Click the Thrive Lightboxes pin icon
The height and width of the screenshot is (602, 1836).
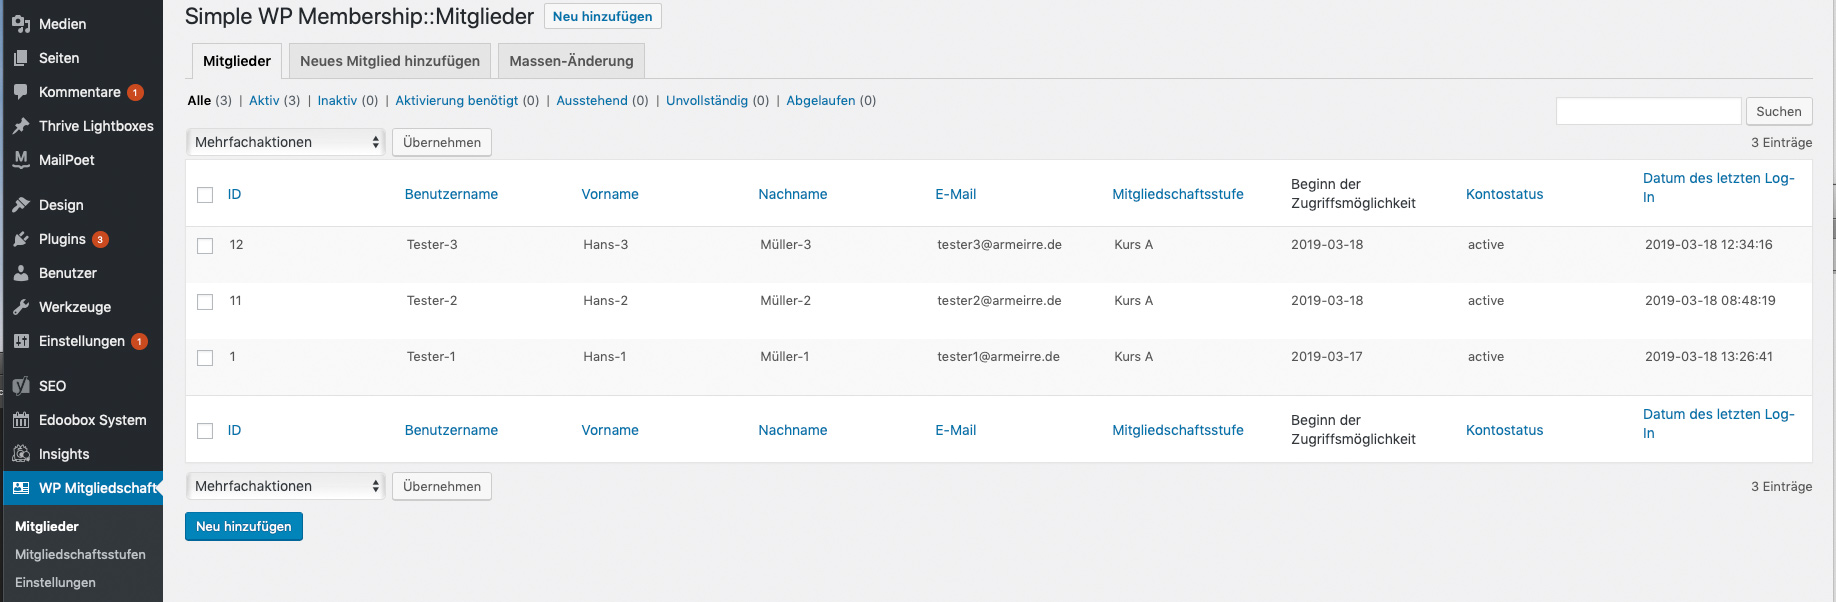pos(21,126)
